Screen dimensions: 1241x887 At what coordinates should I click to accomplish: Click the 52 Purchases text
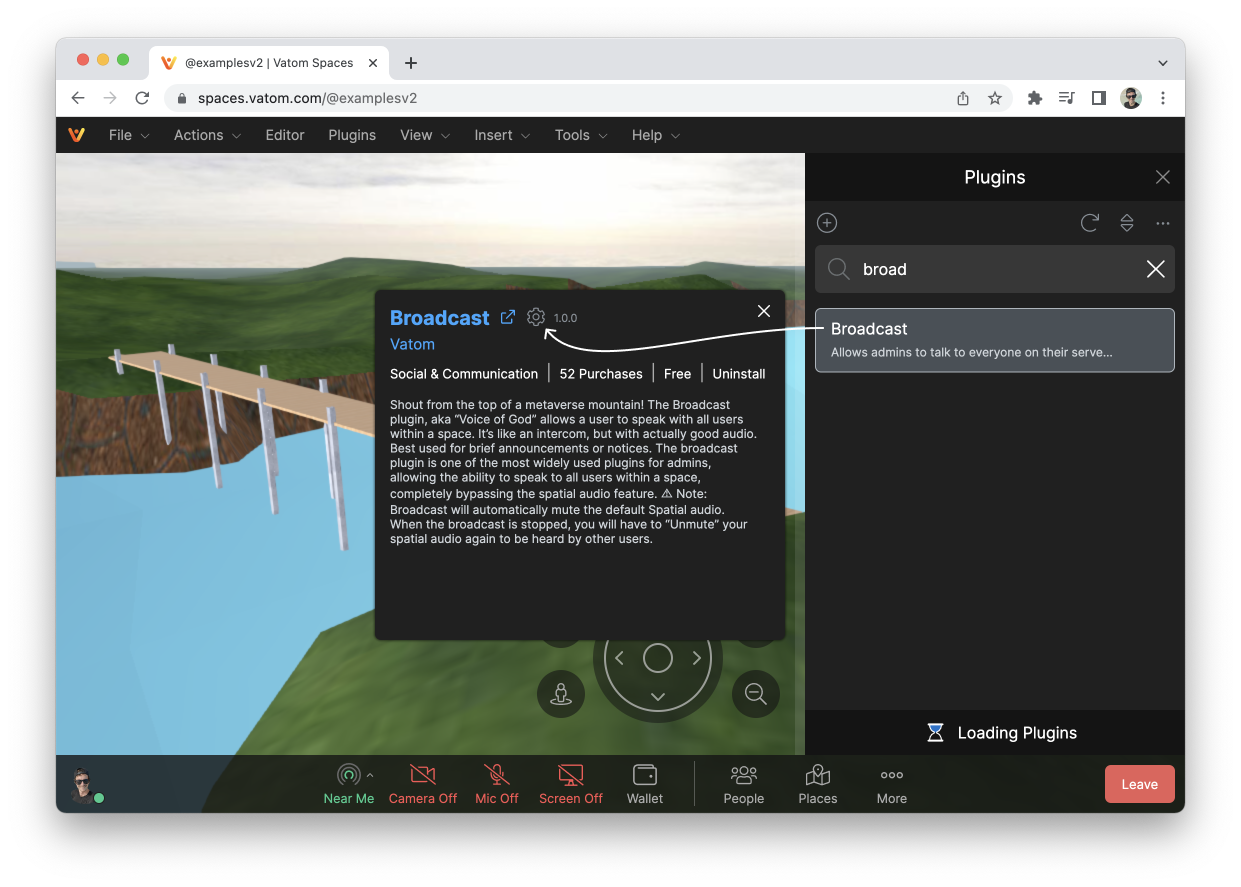click(601, 374)
